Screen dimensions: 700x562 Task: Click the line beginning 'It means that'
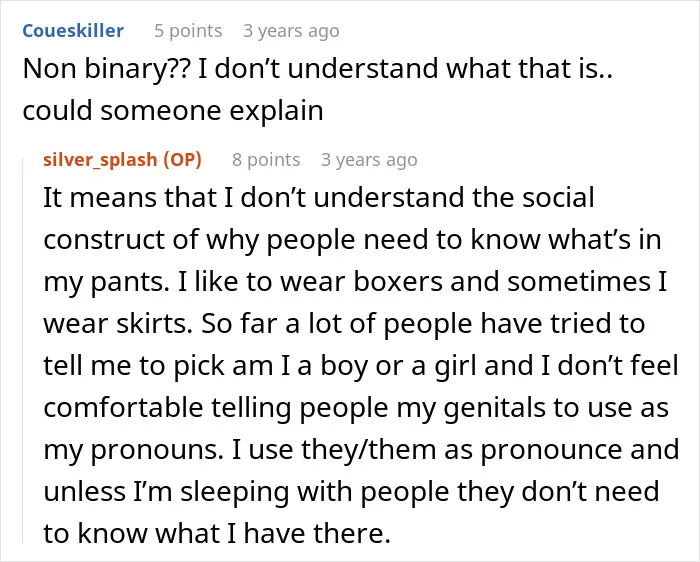click(319, 197)
